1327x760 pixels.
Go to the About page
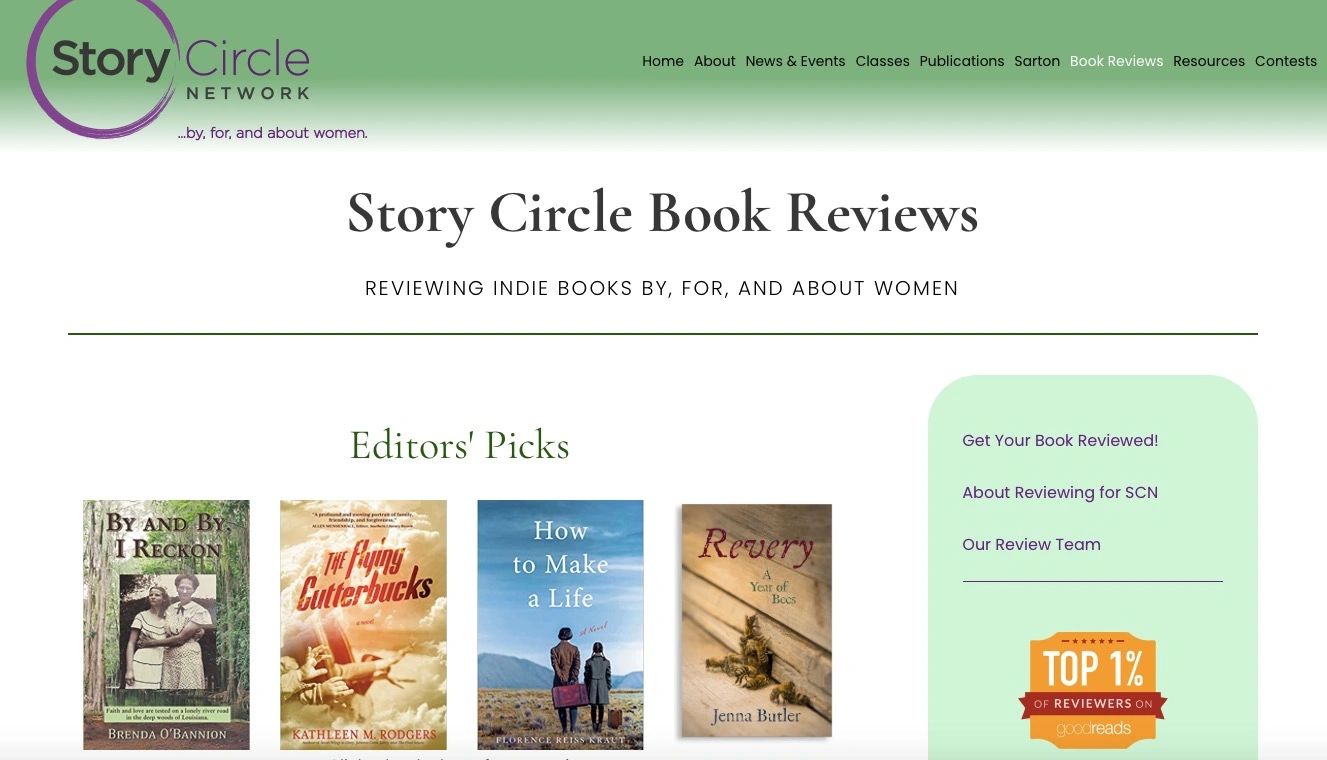coord(715,61)
